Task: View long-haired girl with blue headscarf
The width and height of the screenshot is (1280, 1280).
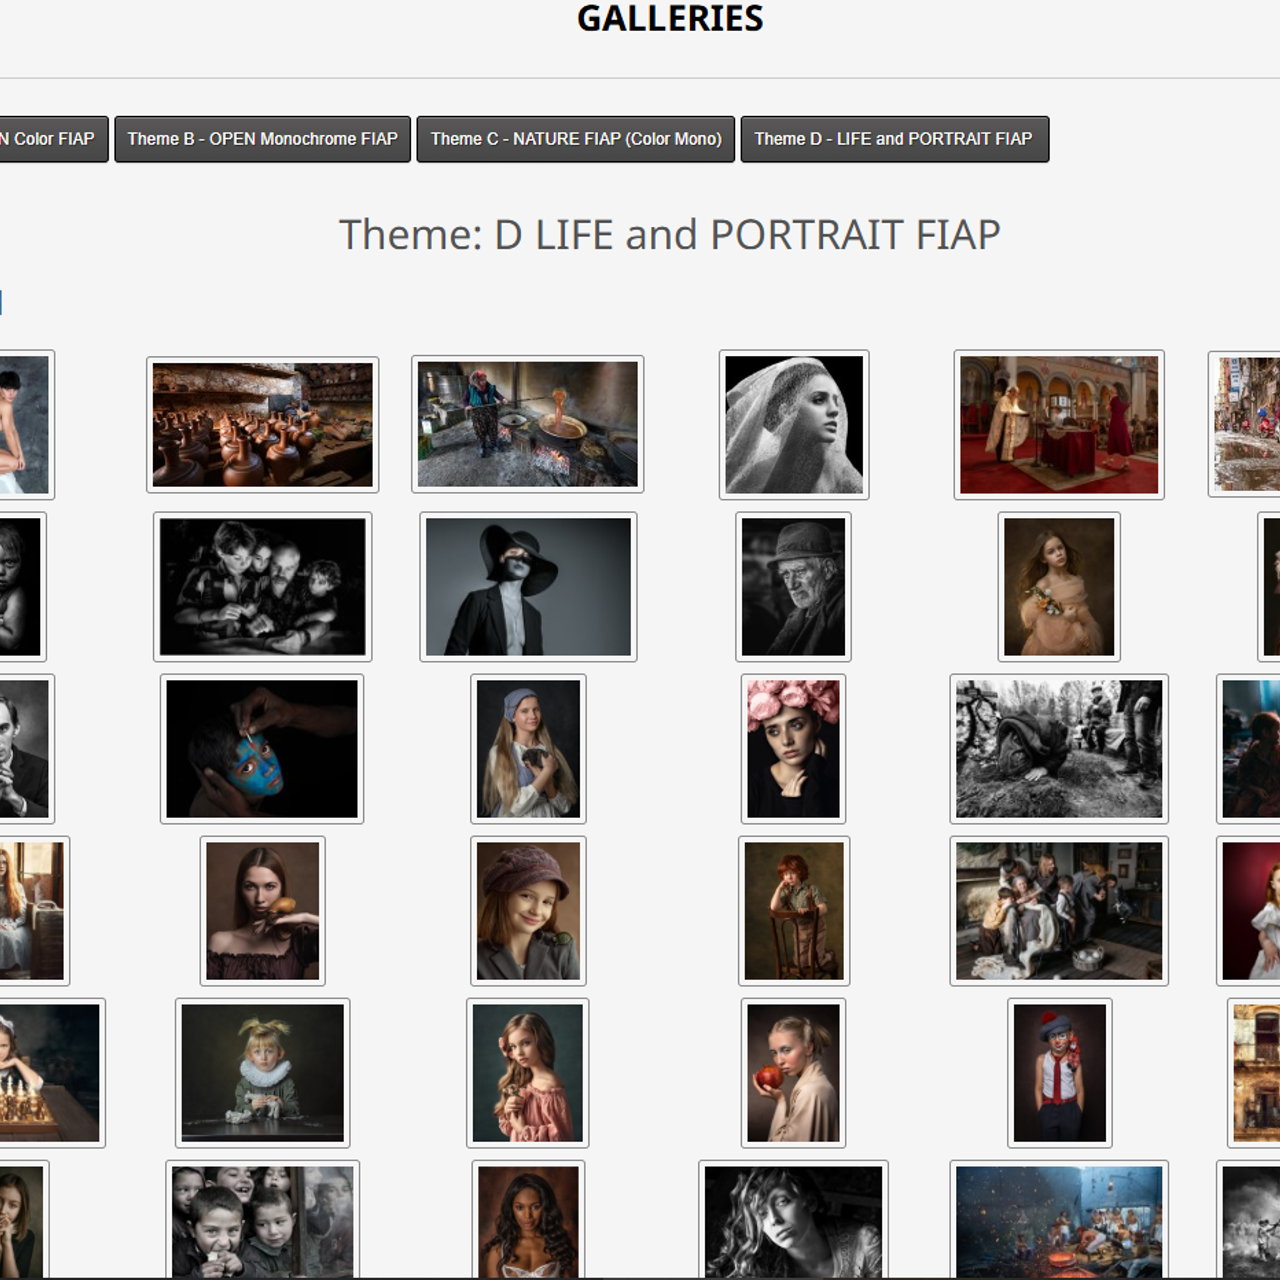Action: pos(528,749)
